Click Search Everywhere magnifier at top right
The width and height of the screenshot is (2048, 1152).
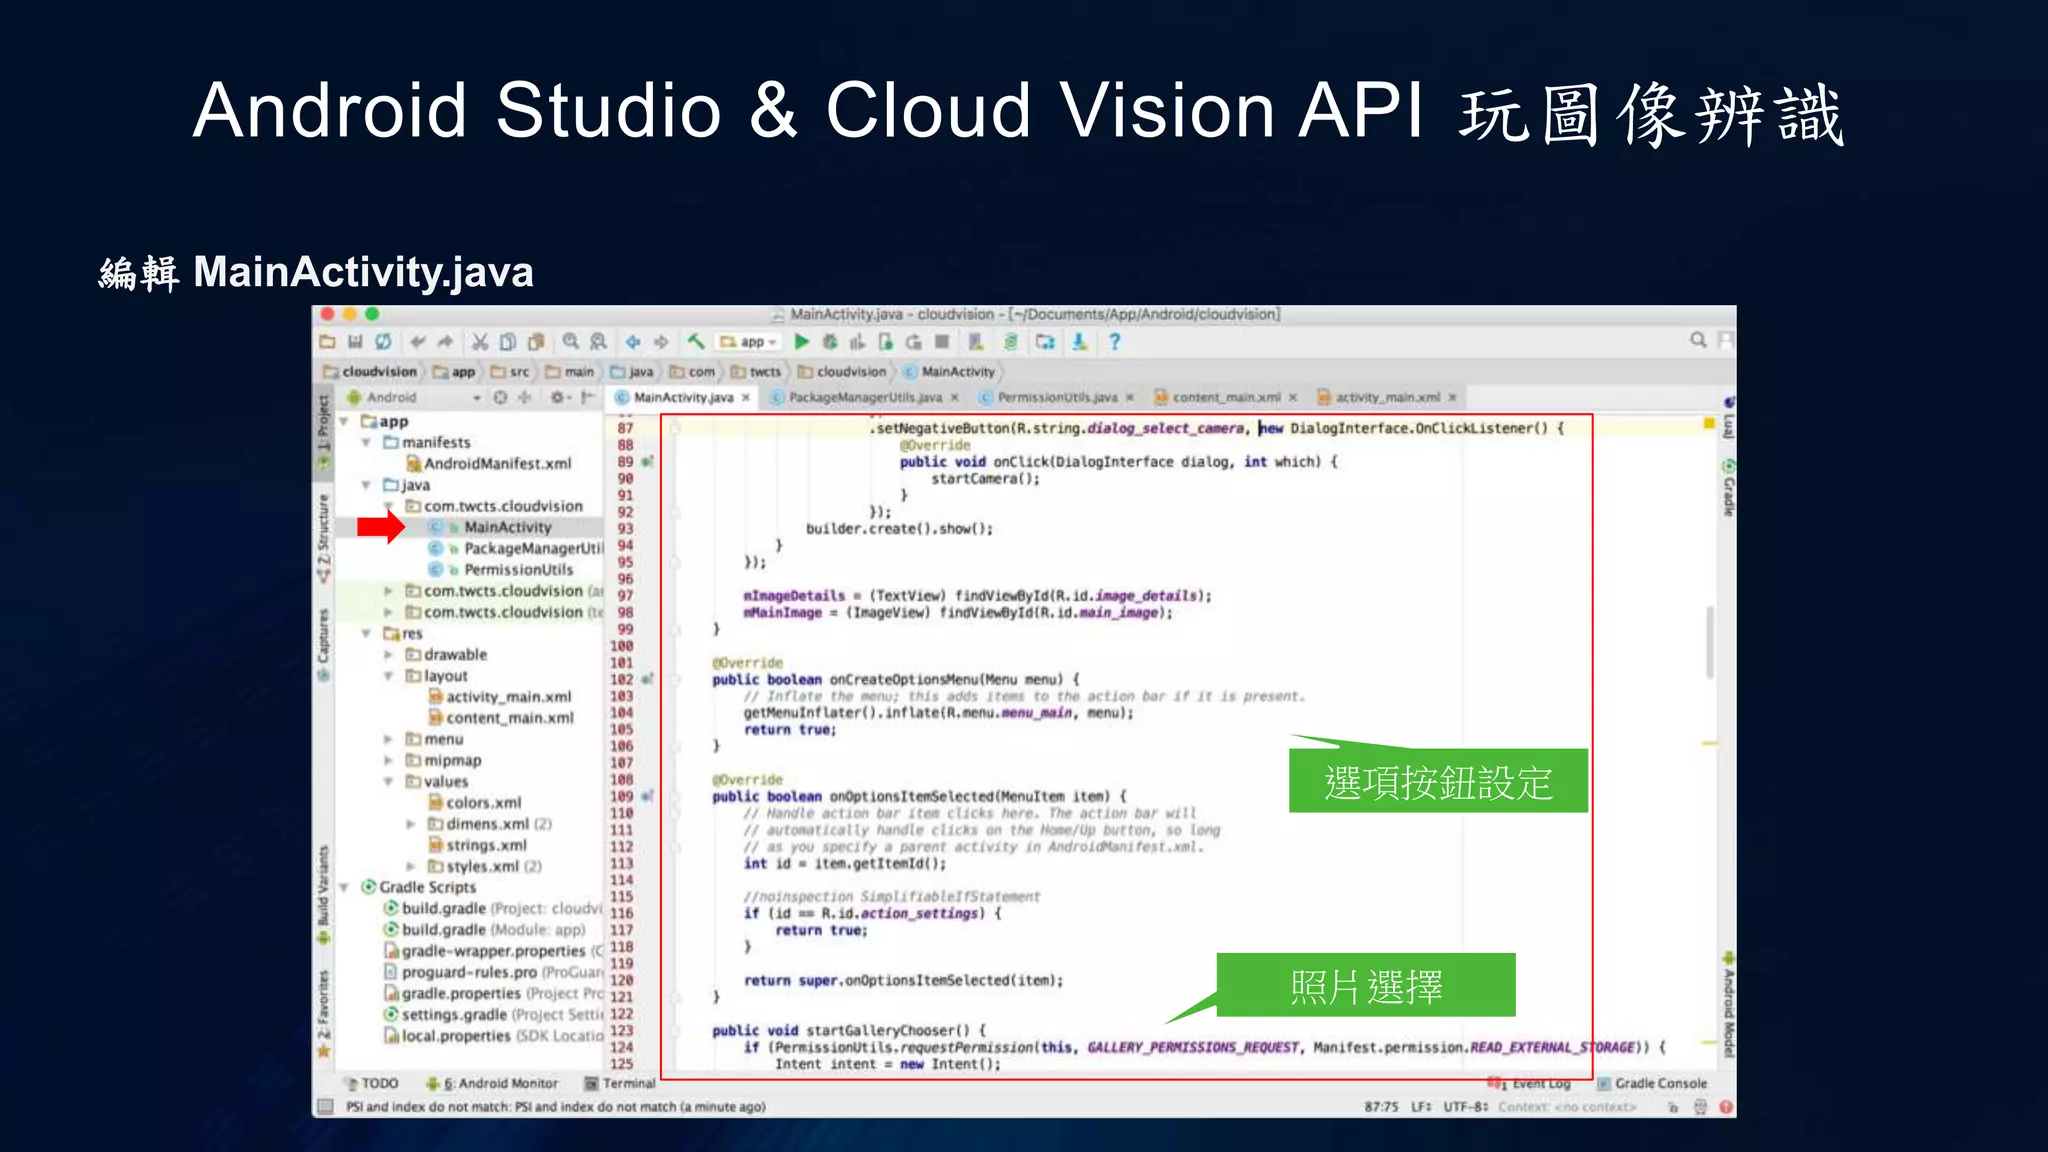coord(1698,340)
